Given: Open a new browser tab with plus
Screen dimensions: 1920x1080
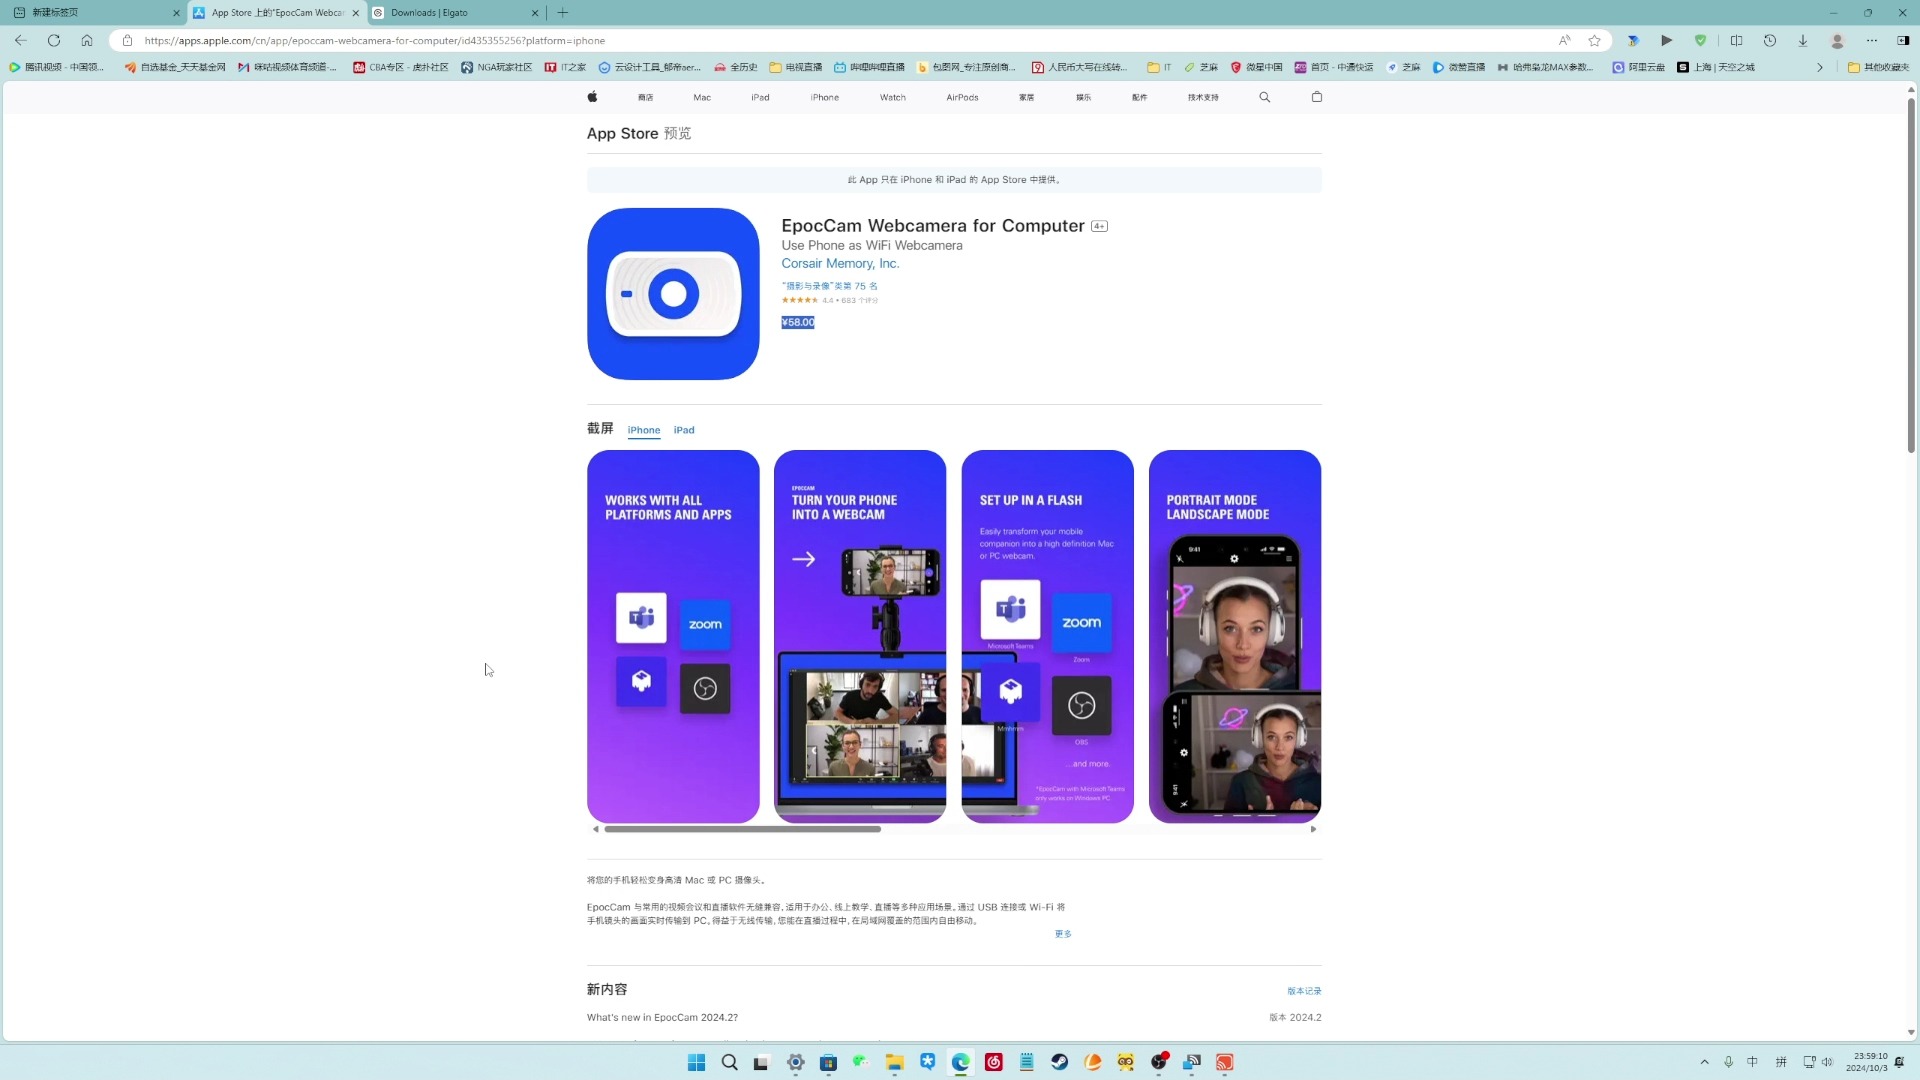Looking at the screenshot, I should [x=563, y=12].
